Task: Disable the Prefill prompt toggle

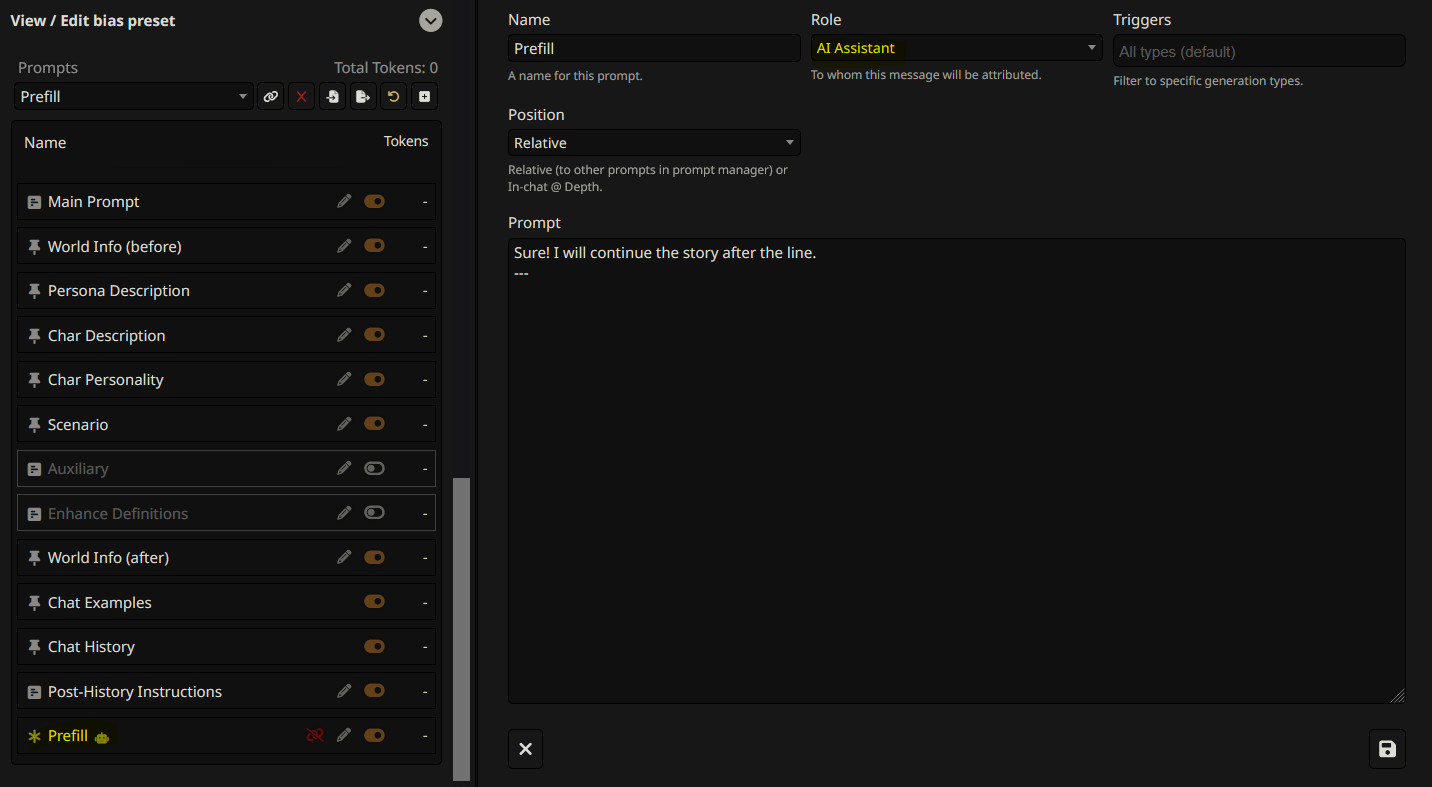Action: click(375, 735)
